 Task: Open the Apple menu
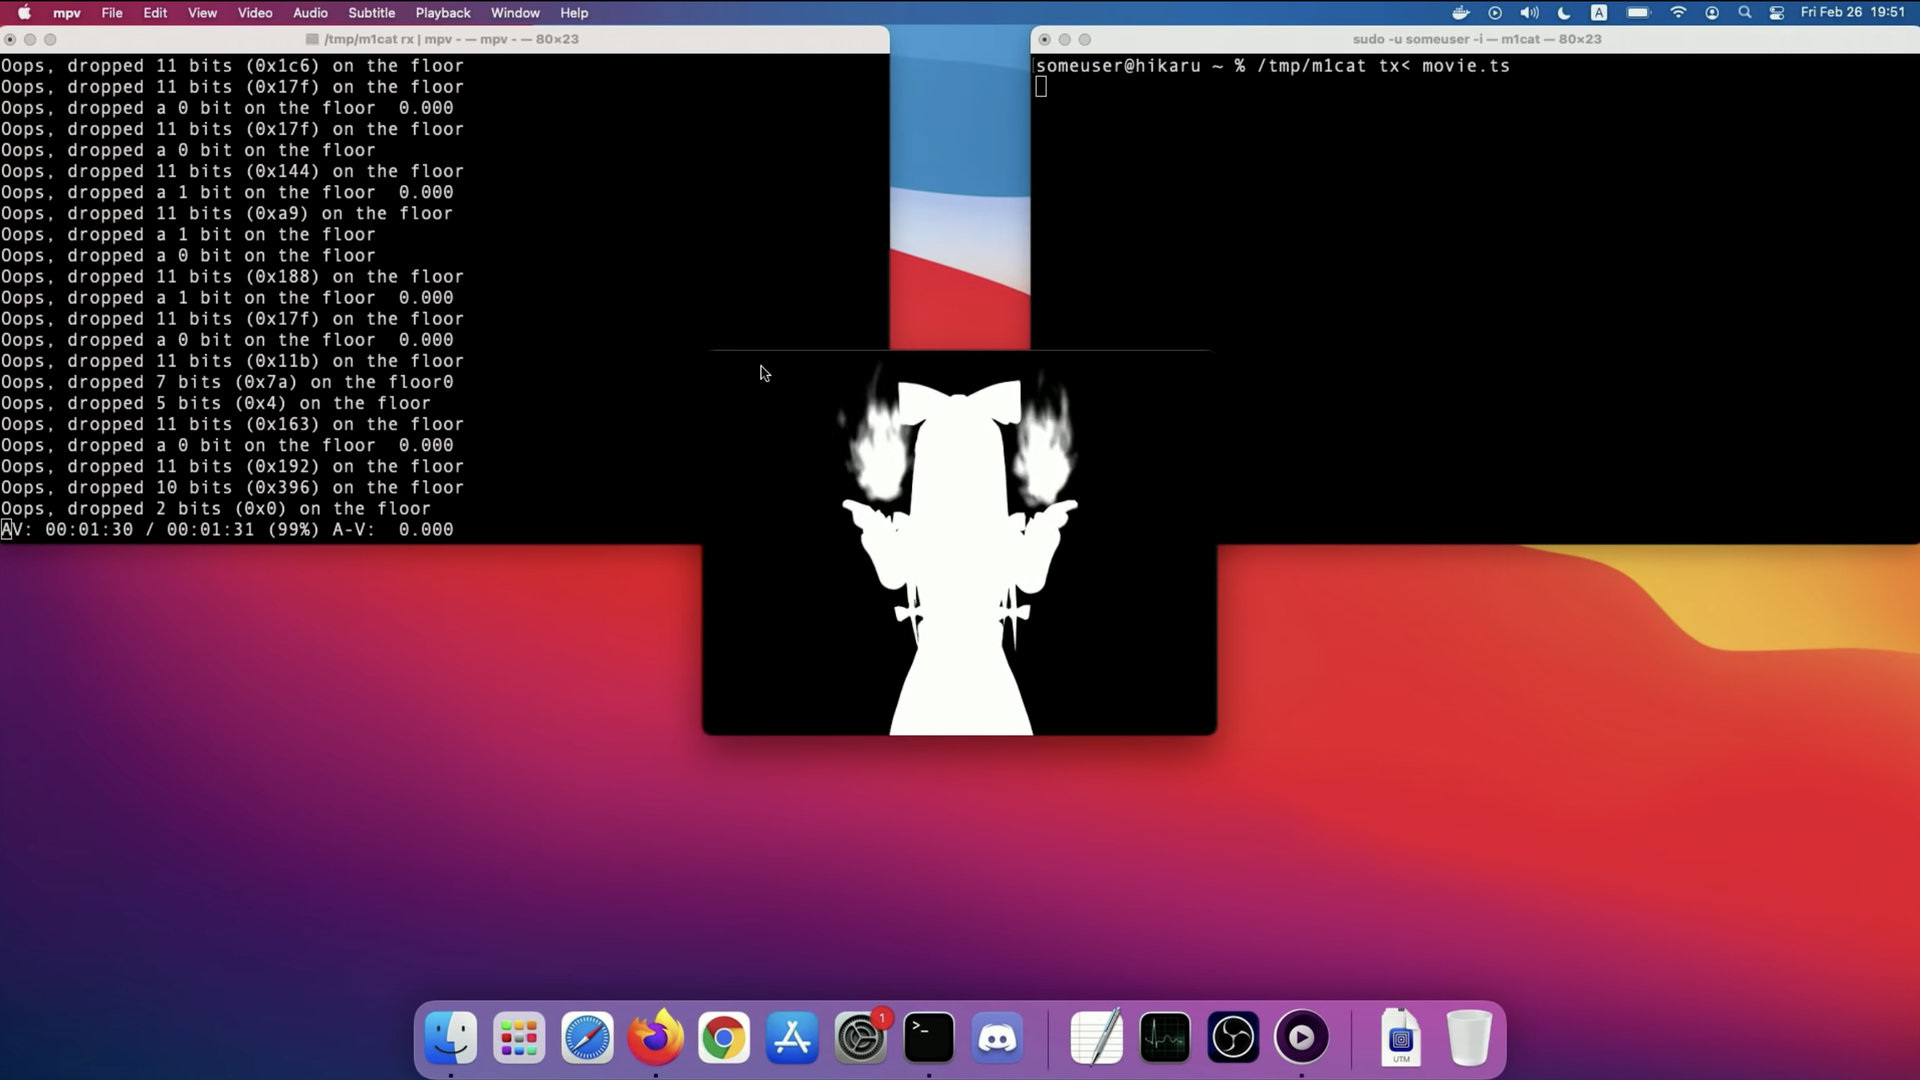24,13
